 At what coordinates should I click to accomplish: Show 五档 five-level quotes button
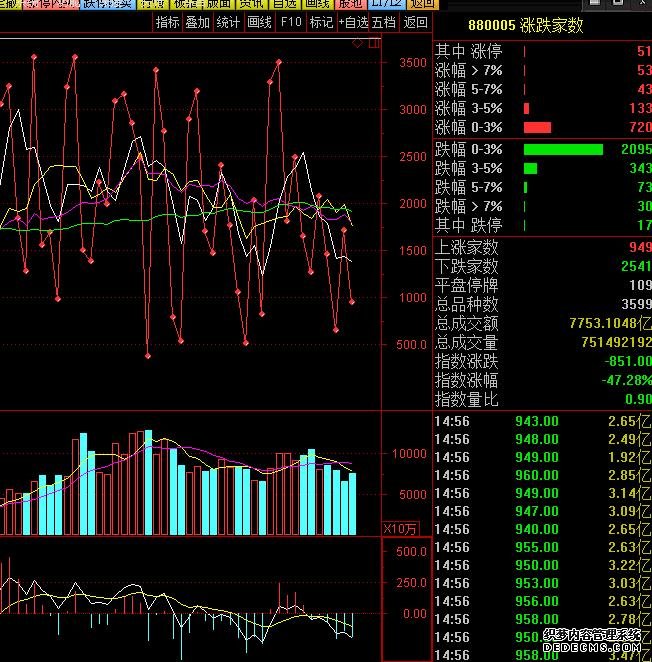click(384, 22)
